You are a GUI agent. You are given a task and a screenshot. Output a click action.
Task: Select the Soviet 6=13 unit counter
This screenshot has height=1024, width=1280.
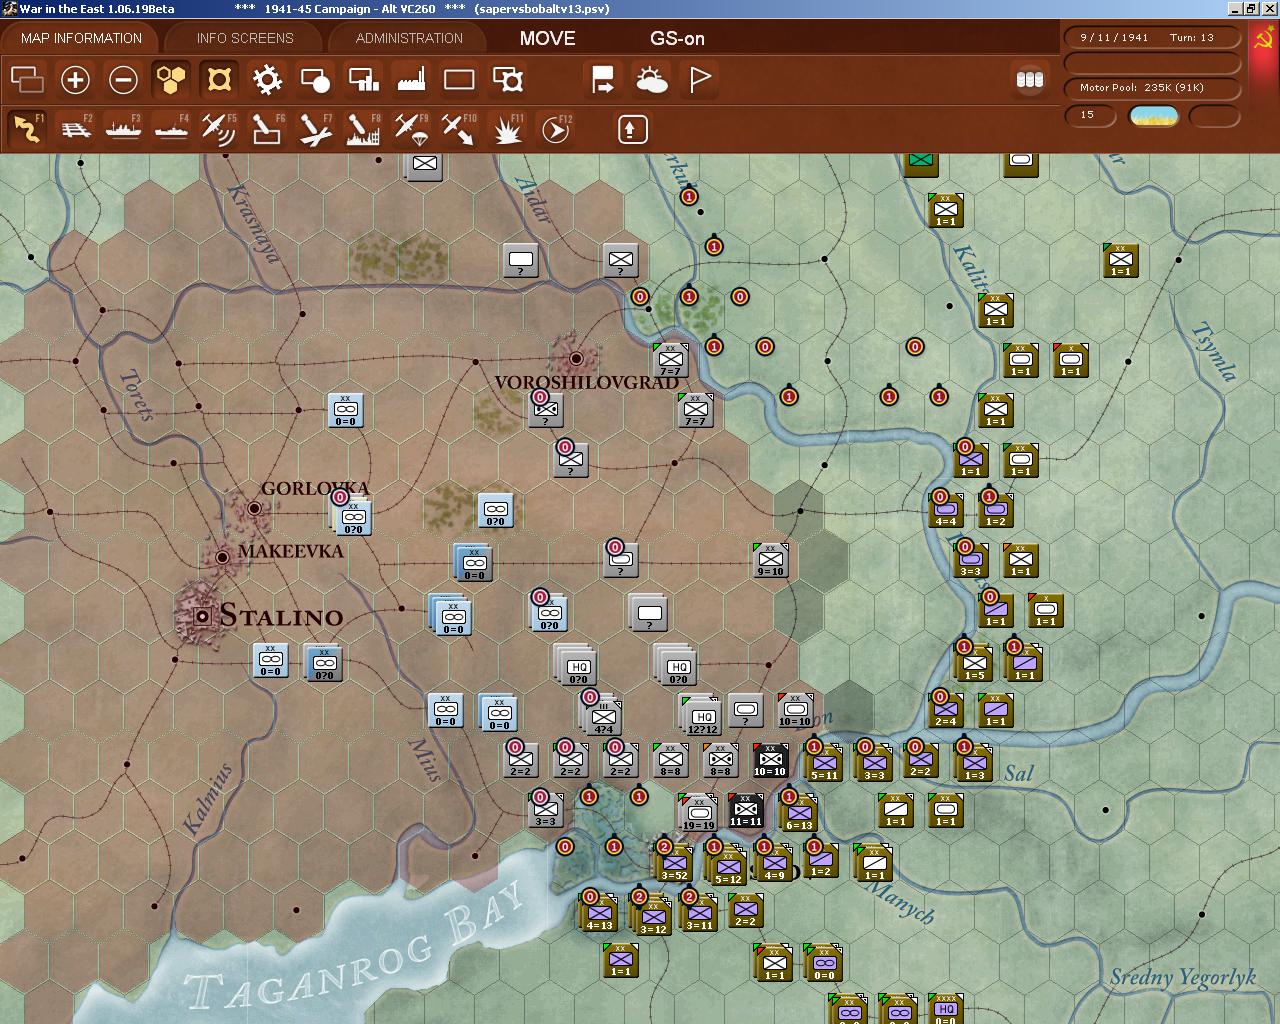coord(798,813)
